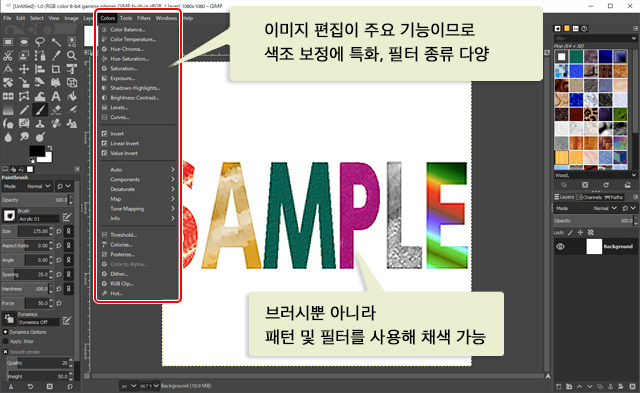Image resolution: width=640 pixels, height=393 pixels.
Task: Select the Color Picker eyedropper tool
Action: coord(56,56)
